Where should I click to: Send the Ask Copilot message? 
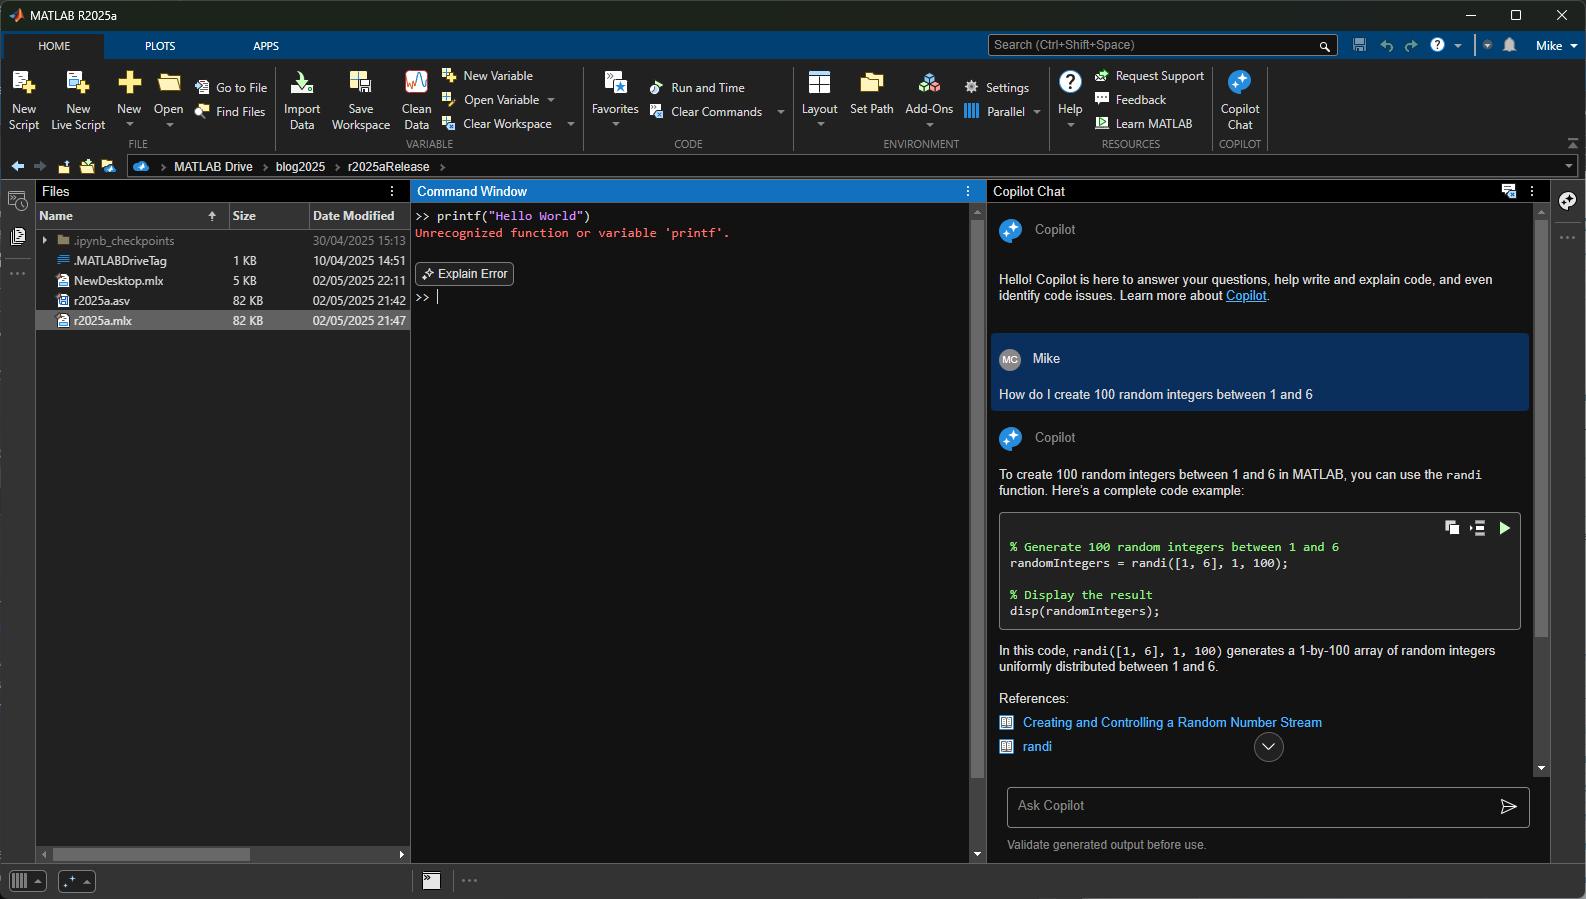(x=1508, y=807)
